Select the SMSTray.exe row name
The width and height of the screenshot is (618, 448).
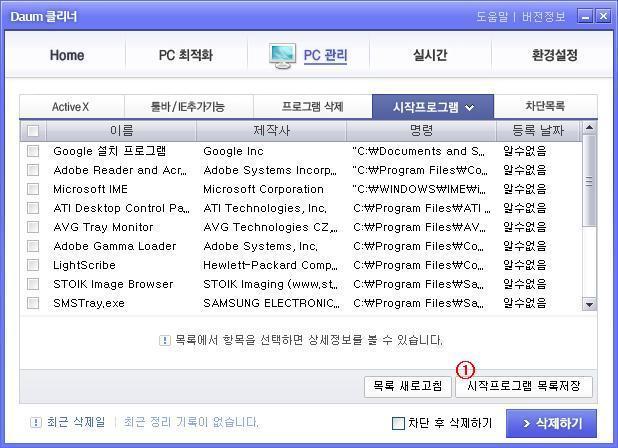pyautogui.click(x=89, y=303)
